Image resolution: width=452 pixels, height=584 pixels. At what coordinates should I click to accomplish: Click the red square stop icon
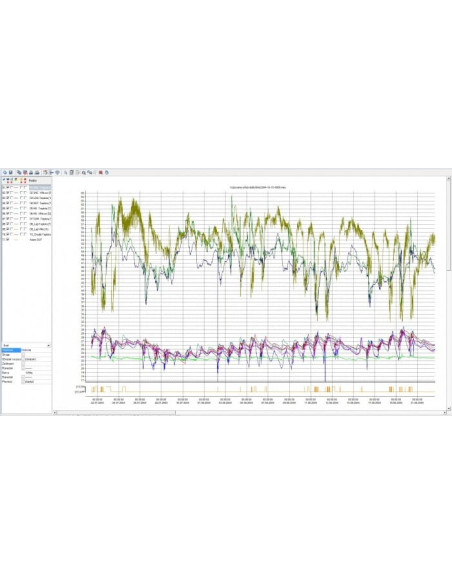click(x=101, y=172)
